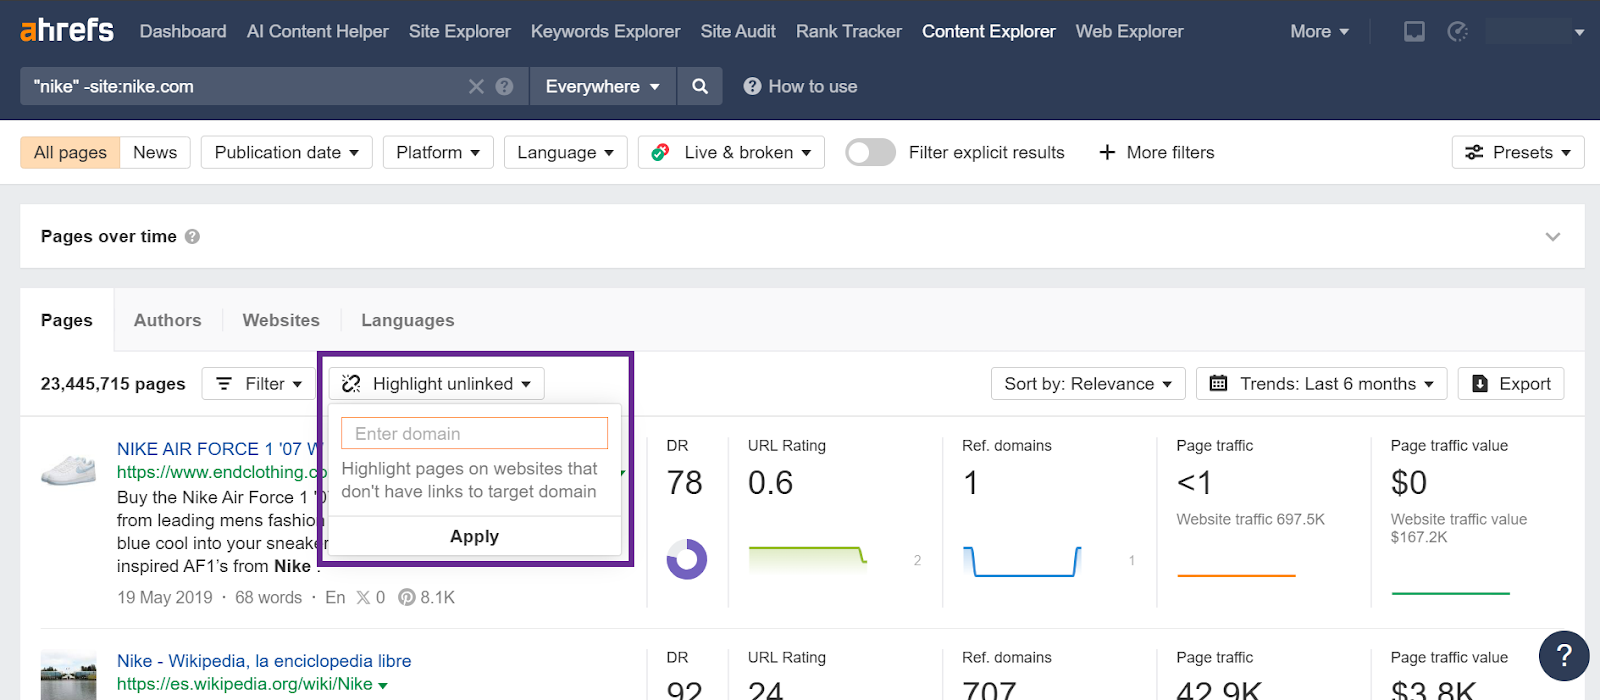Open the notifications monitor icon in header
This screenshot has width=1600, height=700.
point(1414,32)
